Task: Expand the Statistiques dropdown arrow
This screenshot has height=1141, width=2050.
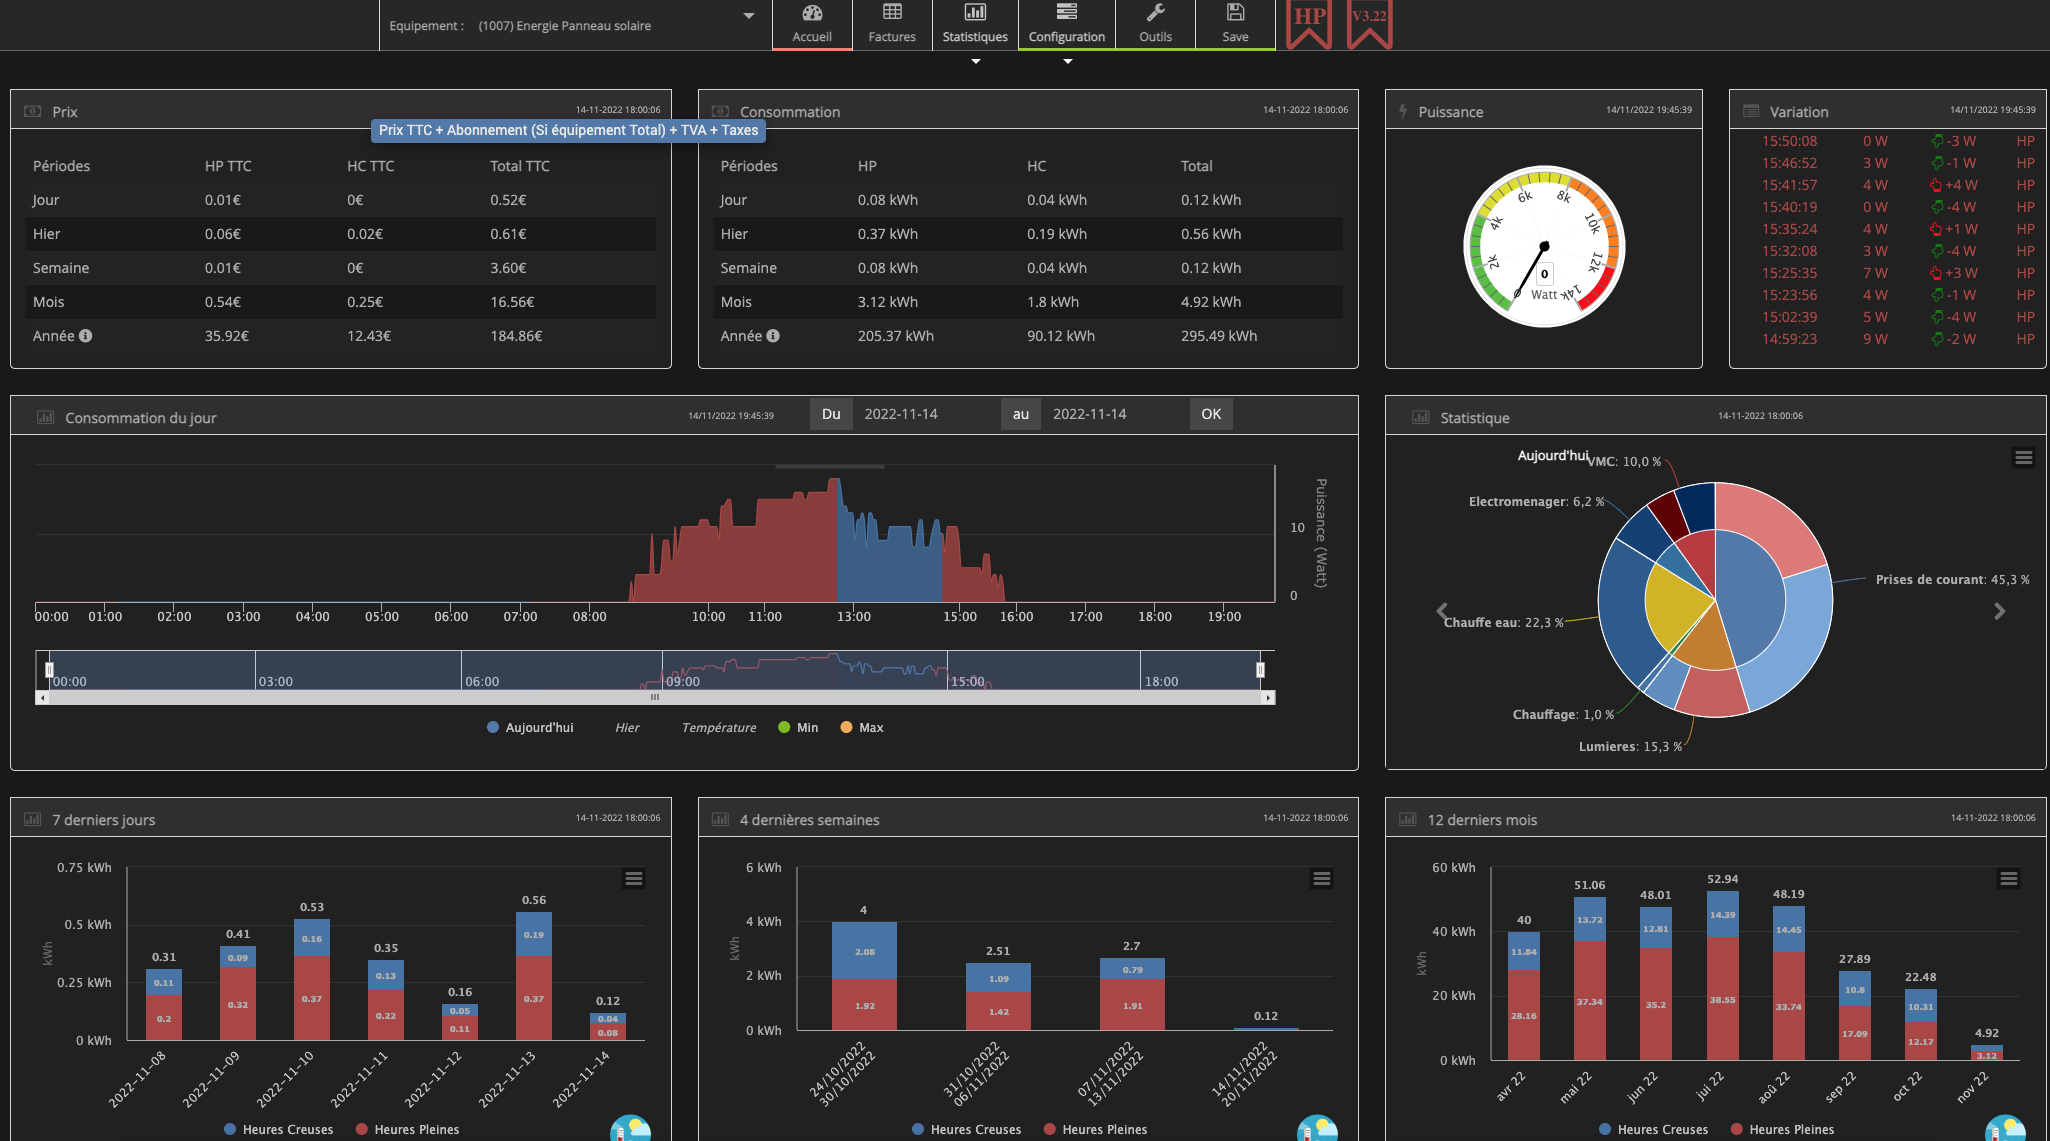Action: 975,62
